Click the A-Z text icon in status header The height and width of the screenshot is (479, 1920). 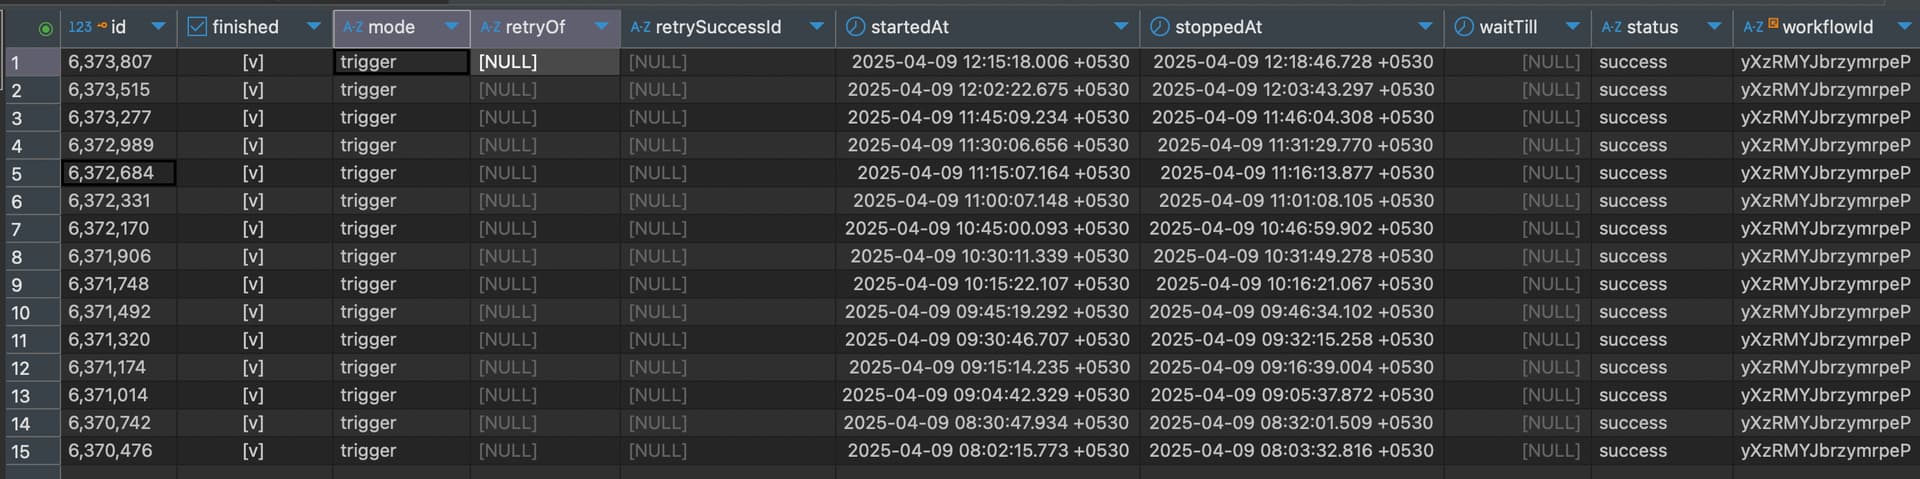click(x=1611, y=27)
